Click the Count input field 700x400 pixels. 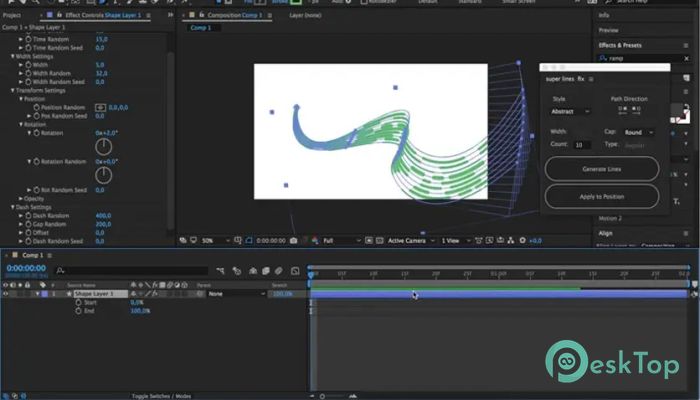pos(582,145)
